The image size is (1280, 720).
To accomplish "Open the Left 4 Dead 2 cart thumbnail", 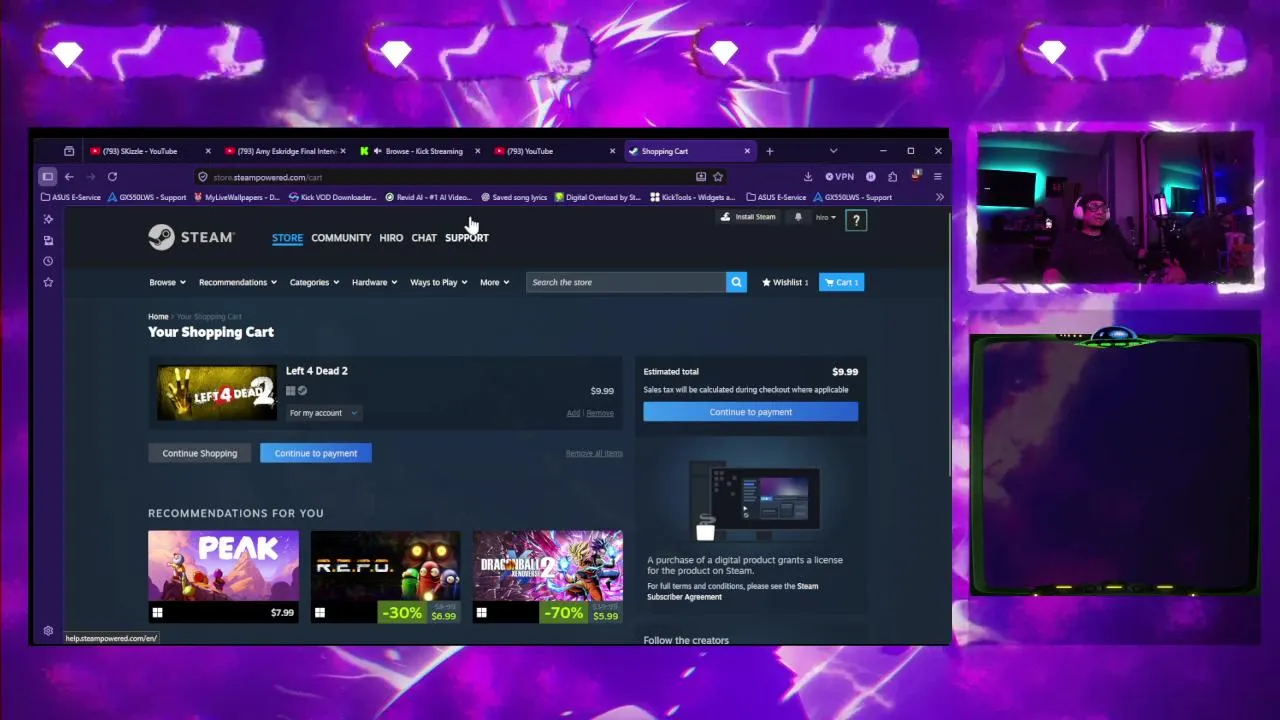I will click(x=217, y=392).
